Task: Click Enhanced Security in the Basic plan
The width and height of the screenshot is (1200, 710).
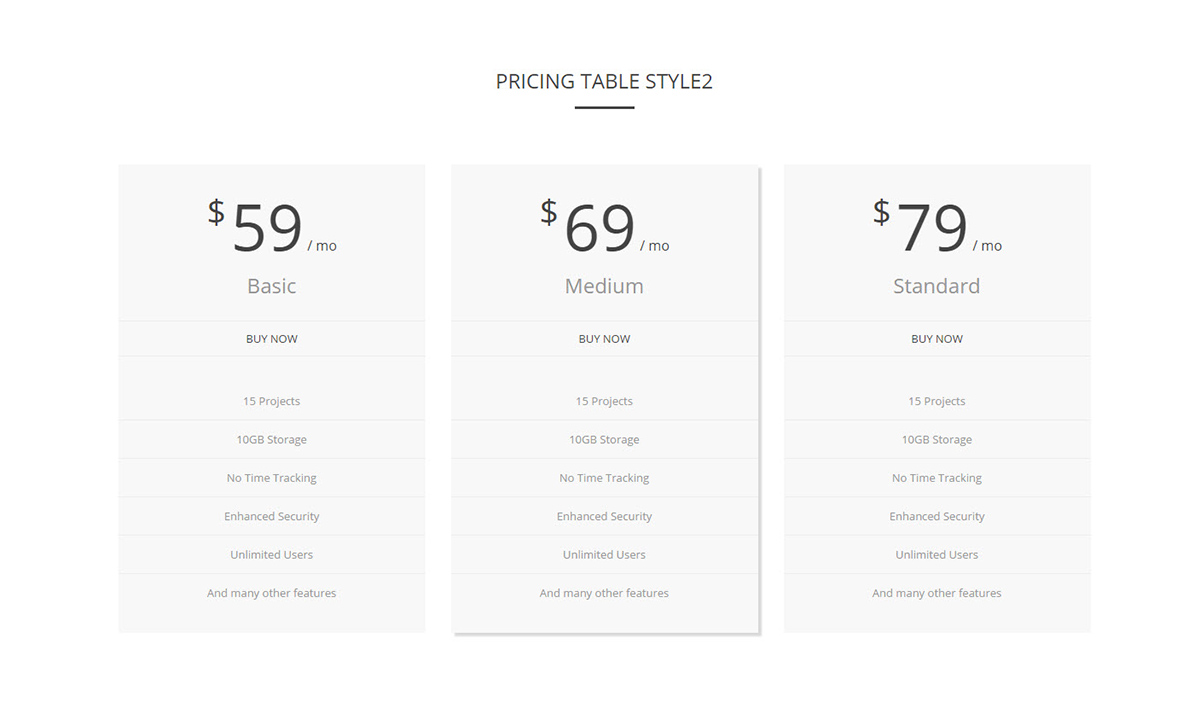Action: [x=272, y=516]
